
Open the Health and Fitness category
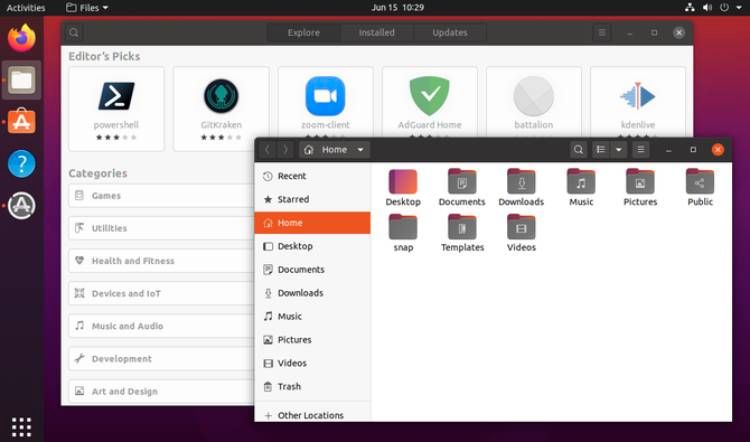point(162,261)
